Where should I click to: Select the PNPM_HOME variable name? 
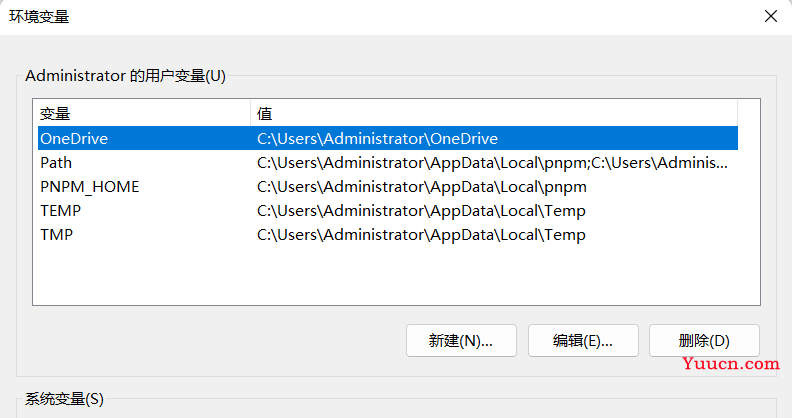[x=90, y=187]
